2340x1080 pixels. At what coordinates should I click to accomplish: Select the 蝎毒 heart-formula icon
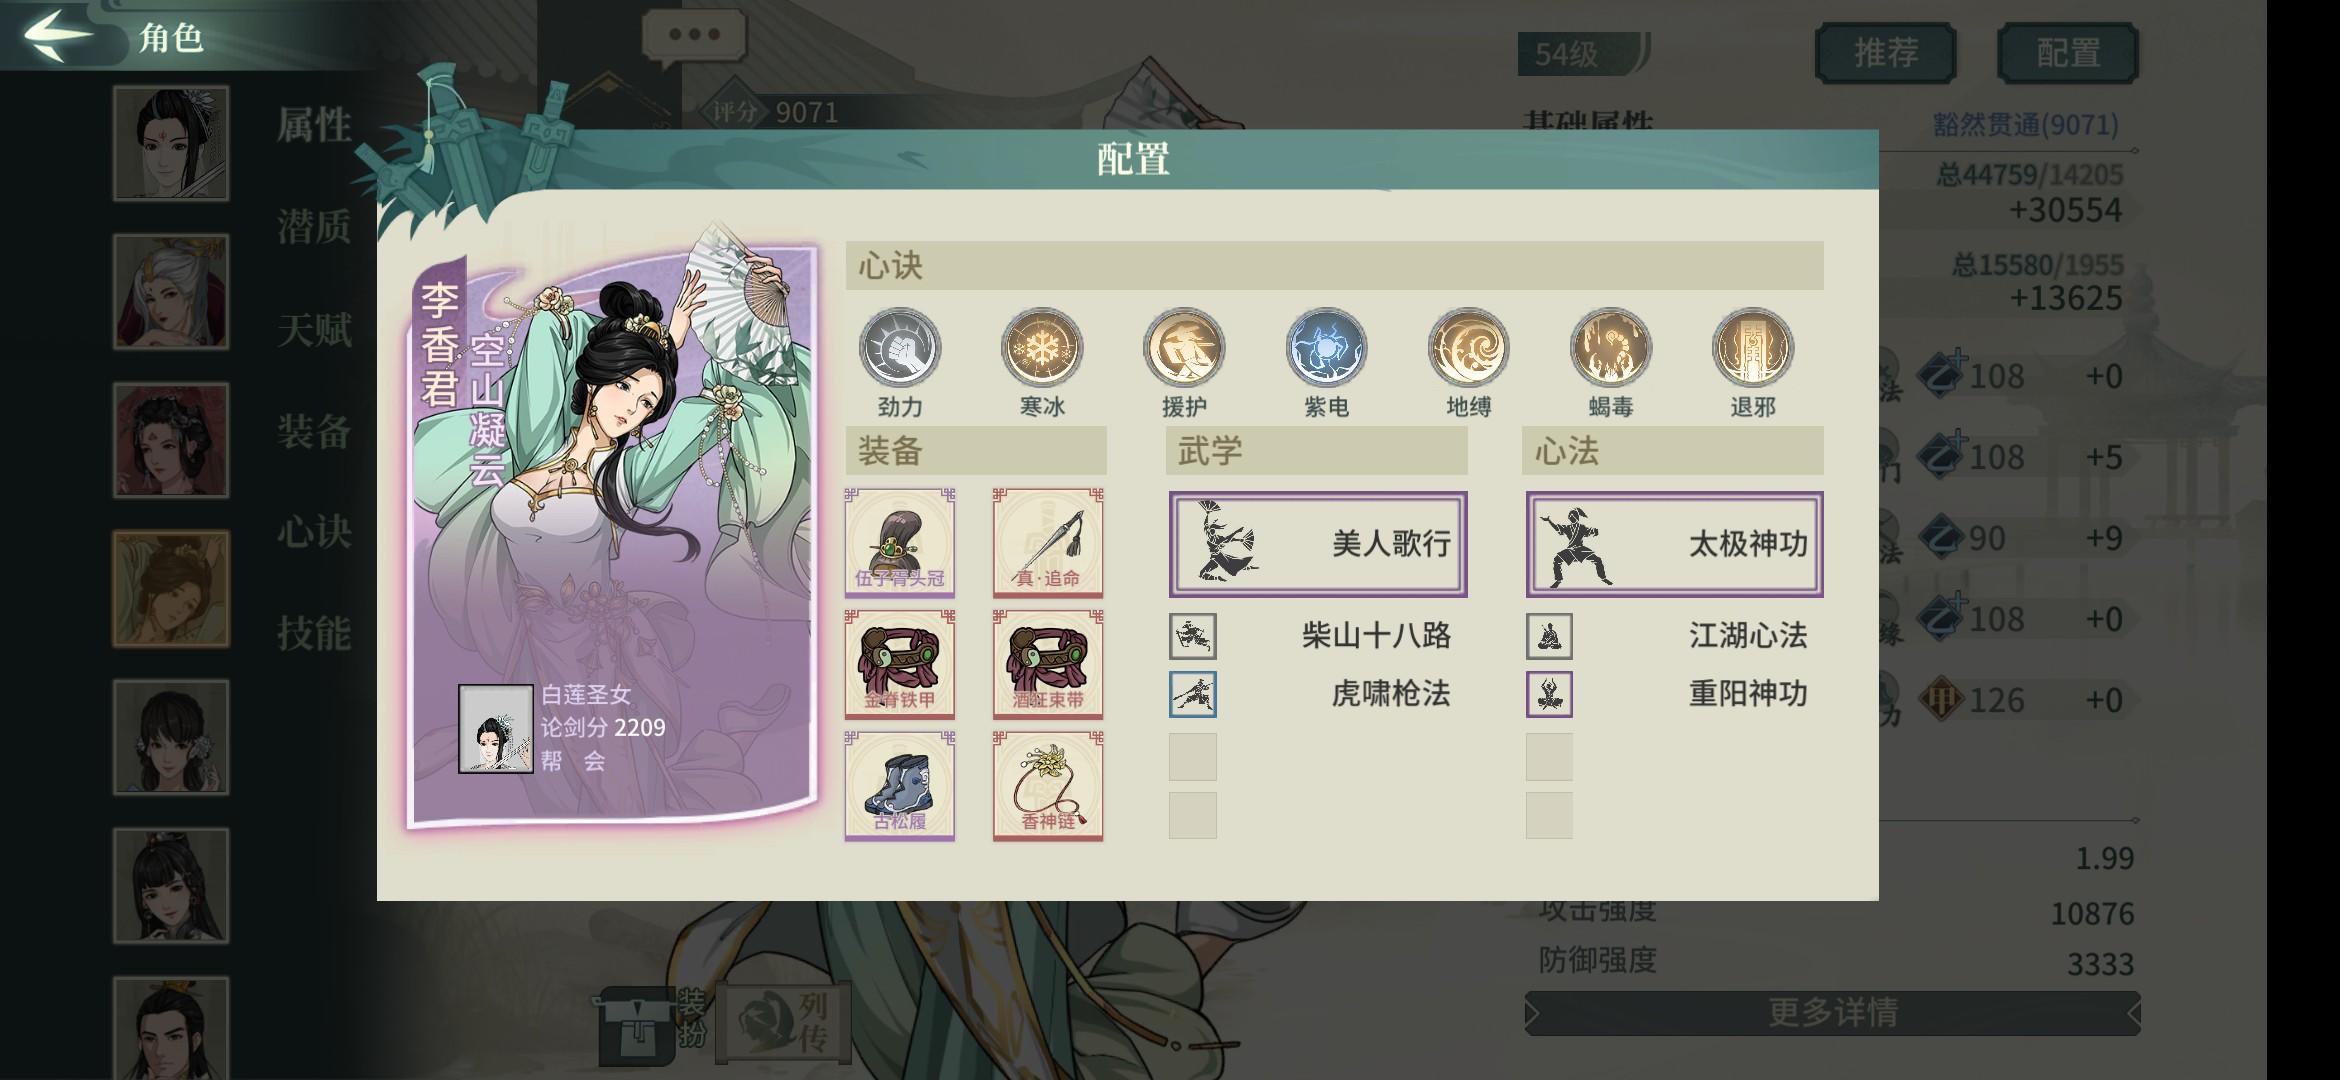(1610, 348)
